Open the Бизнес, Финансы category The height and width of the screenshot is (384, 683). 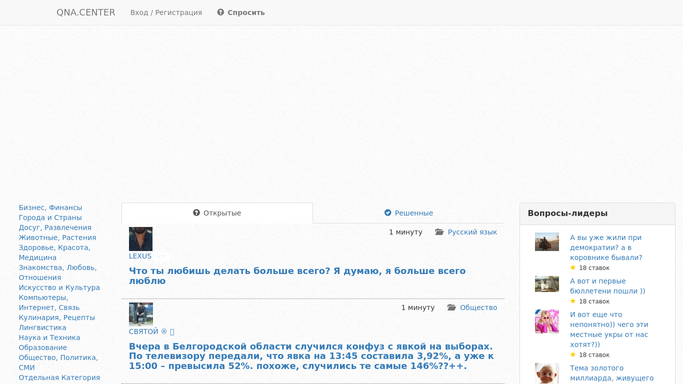tap(50, 207)
